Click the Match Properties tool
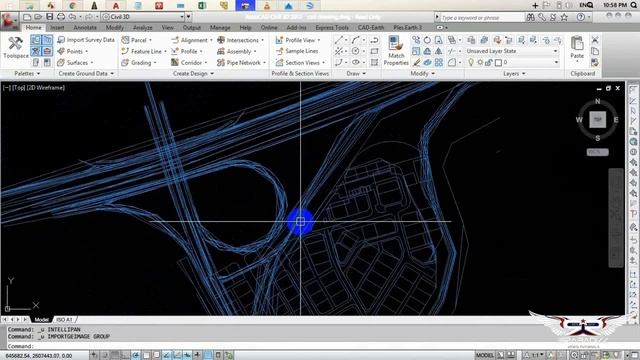640x360 pixels. pyautogui.click(x=396, y=51)
